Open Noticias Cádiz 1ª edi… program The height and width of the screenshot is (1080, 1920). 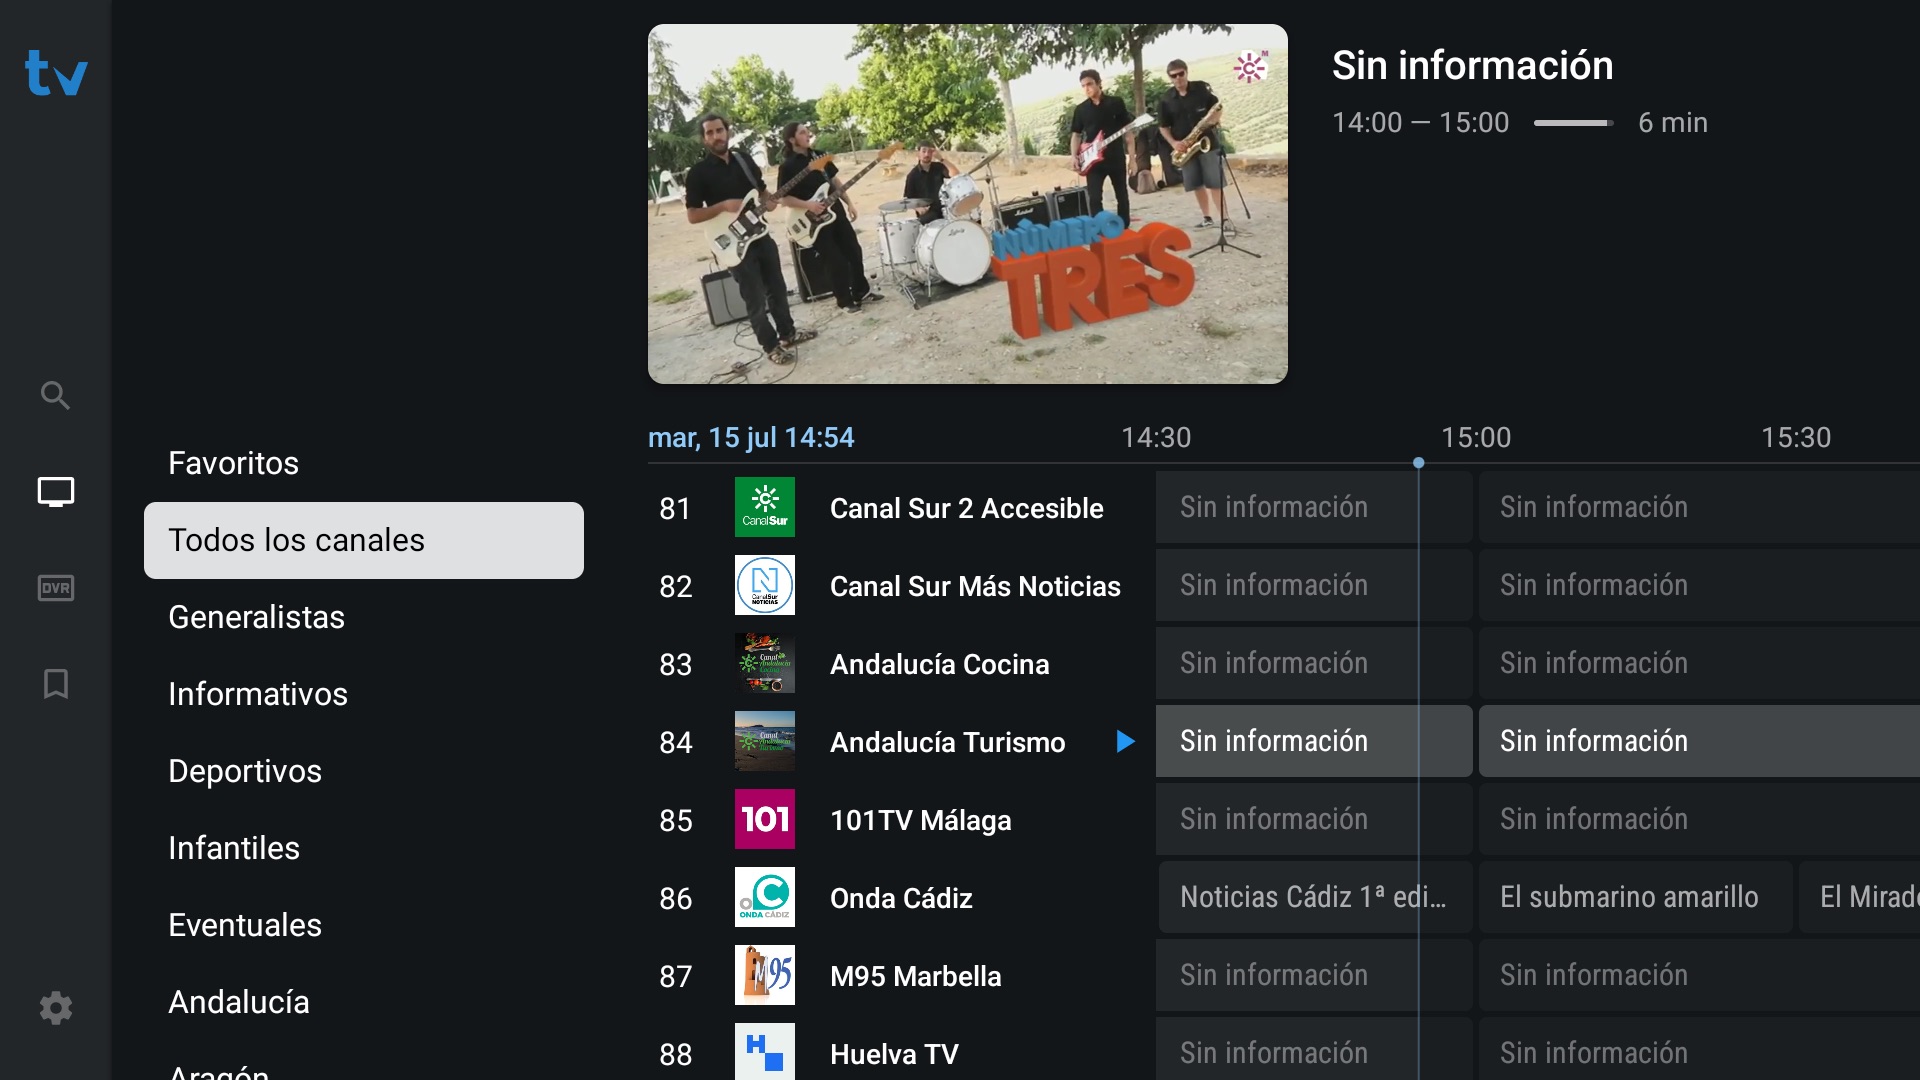coord(1314,897)
